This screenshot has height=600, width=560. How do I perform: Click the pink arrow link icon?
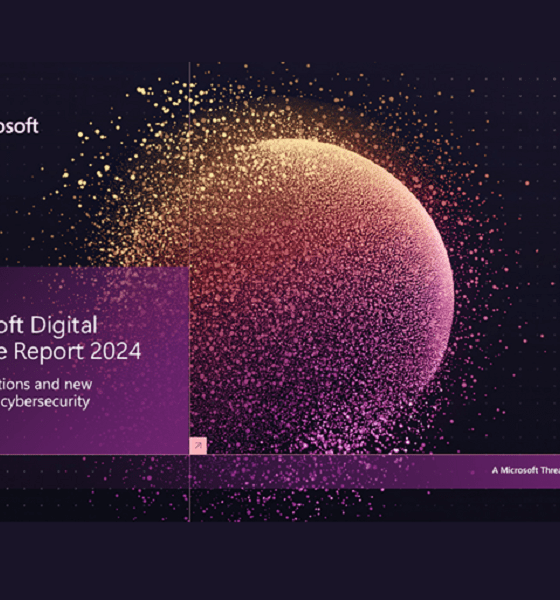click(198, 445)
